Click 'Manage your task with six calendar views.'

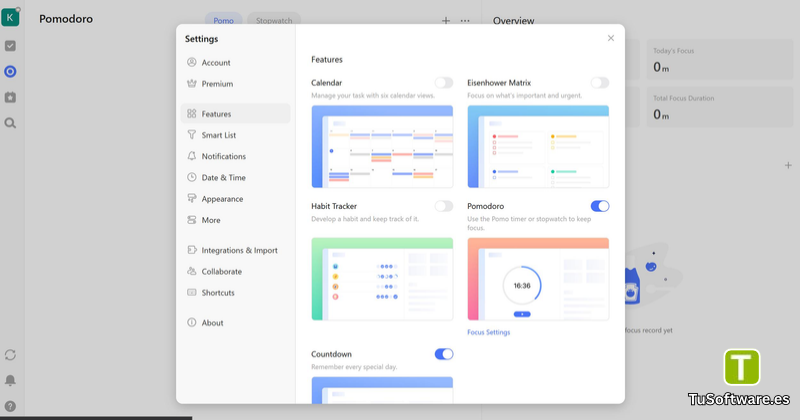373,95
